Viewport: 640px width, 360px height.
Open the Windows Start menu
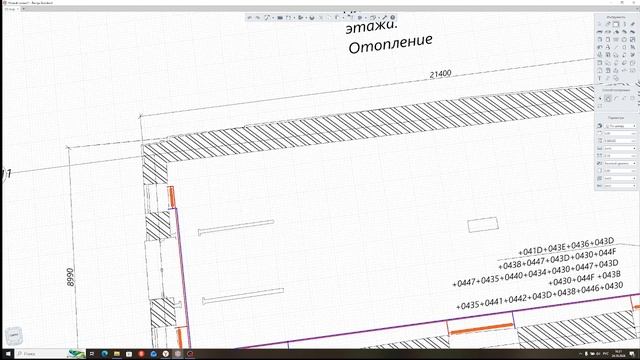(7, 353)
